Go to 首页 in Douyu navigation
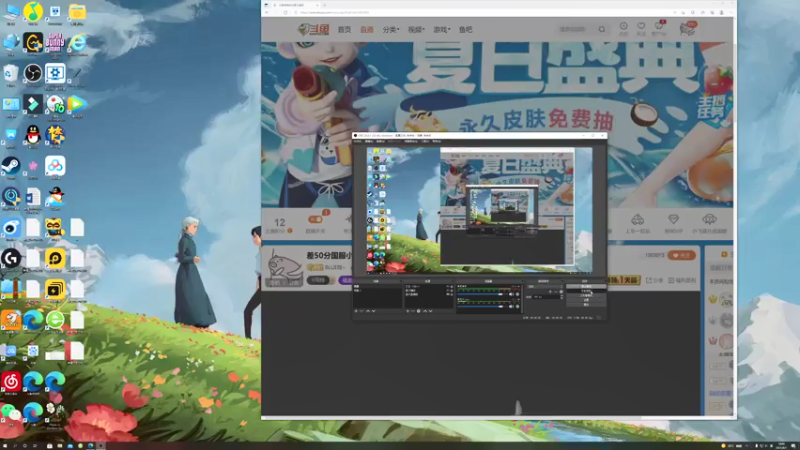The height and width of the screenshot is (450, 800). 344,30
